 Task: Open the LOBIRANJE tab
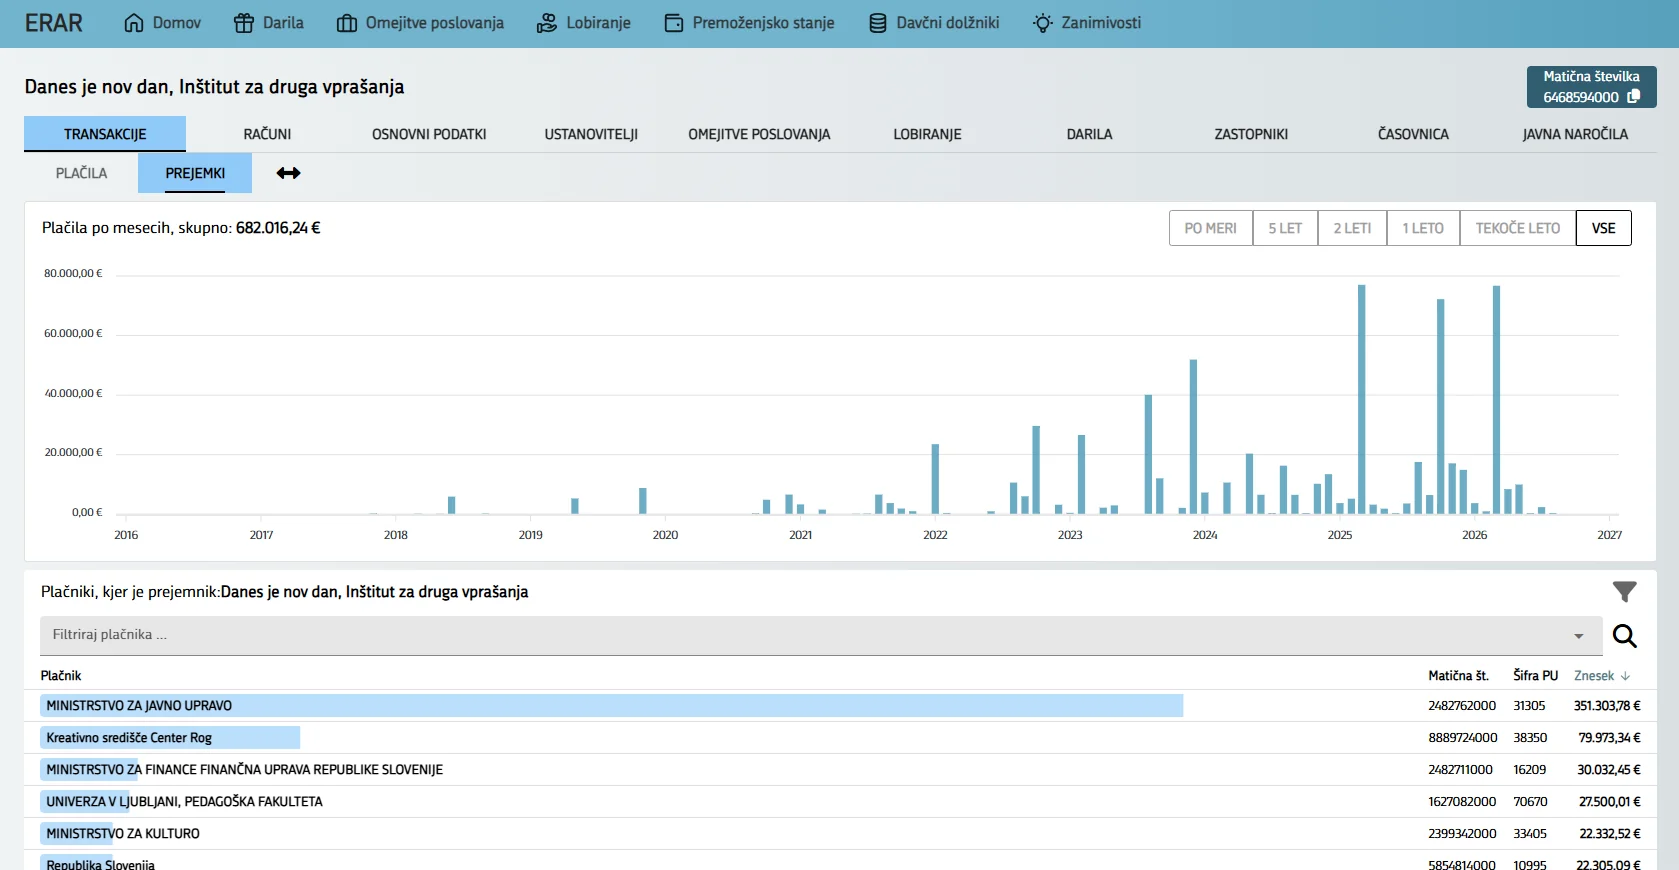point(927,134)
